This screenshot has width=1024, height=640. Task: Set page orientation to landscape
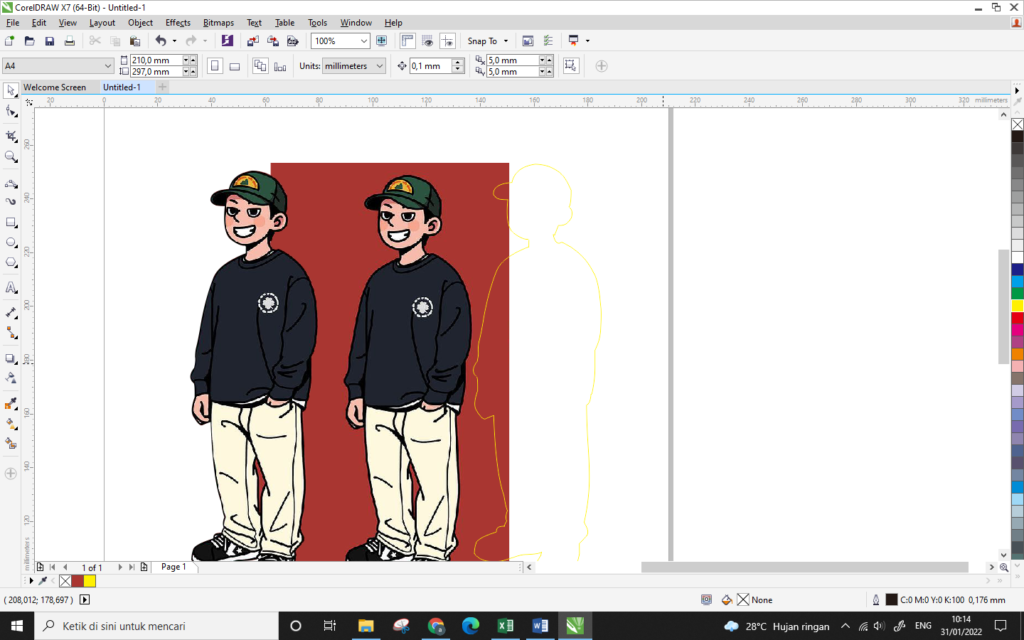point(234,64)
